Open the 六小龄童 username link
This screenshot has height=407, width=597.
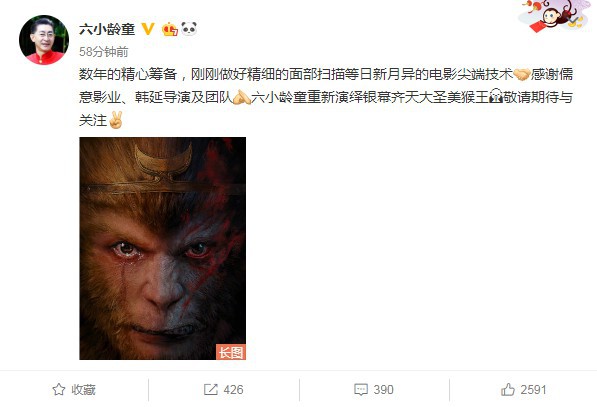(107, 29)
